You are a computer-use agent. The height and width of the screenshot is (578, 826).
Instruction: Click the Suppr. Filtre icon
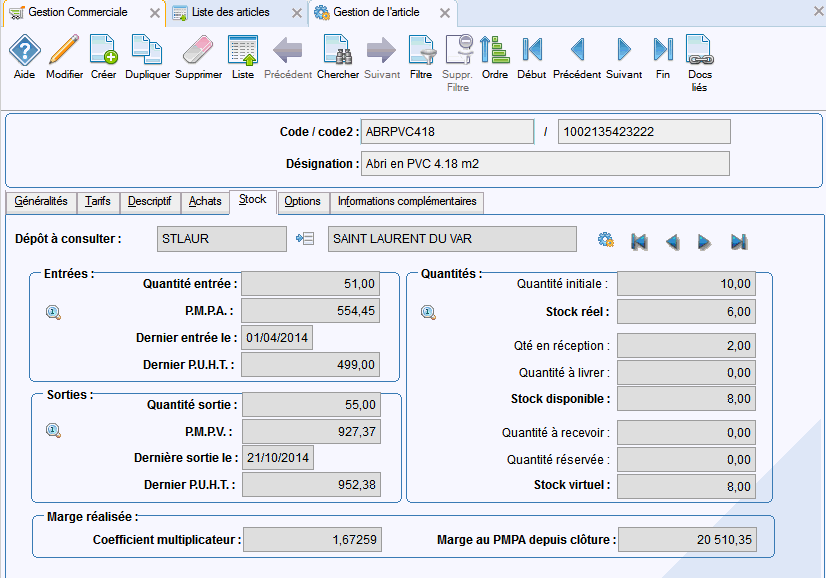pos(458,50)
